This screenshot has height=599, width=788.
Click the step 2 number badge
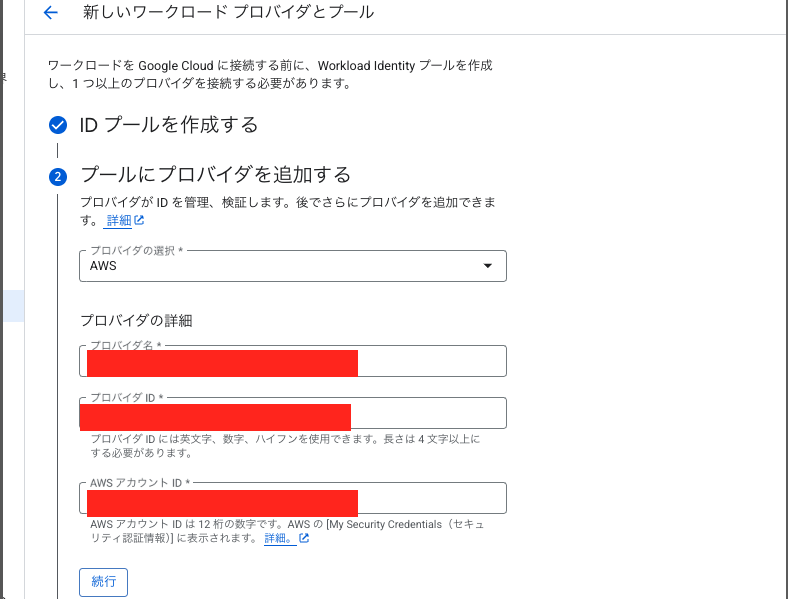pyautogui.click(x=58, y=176)
